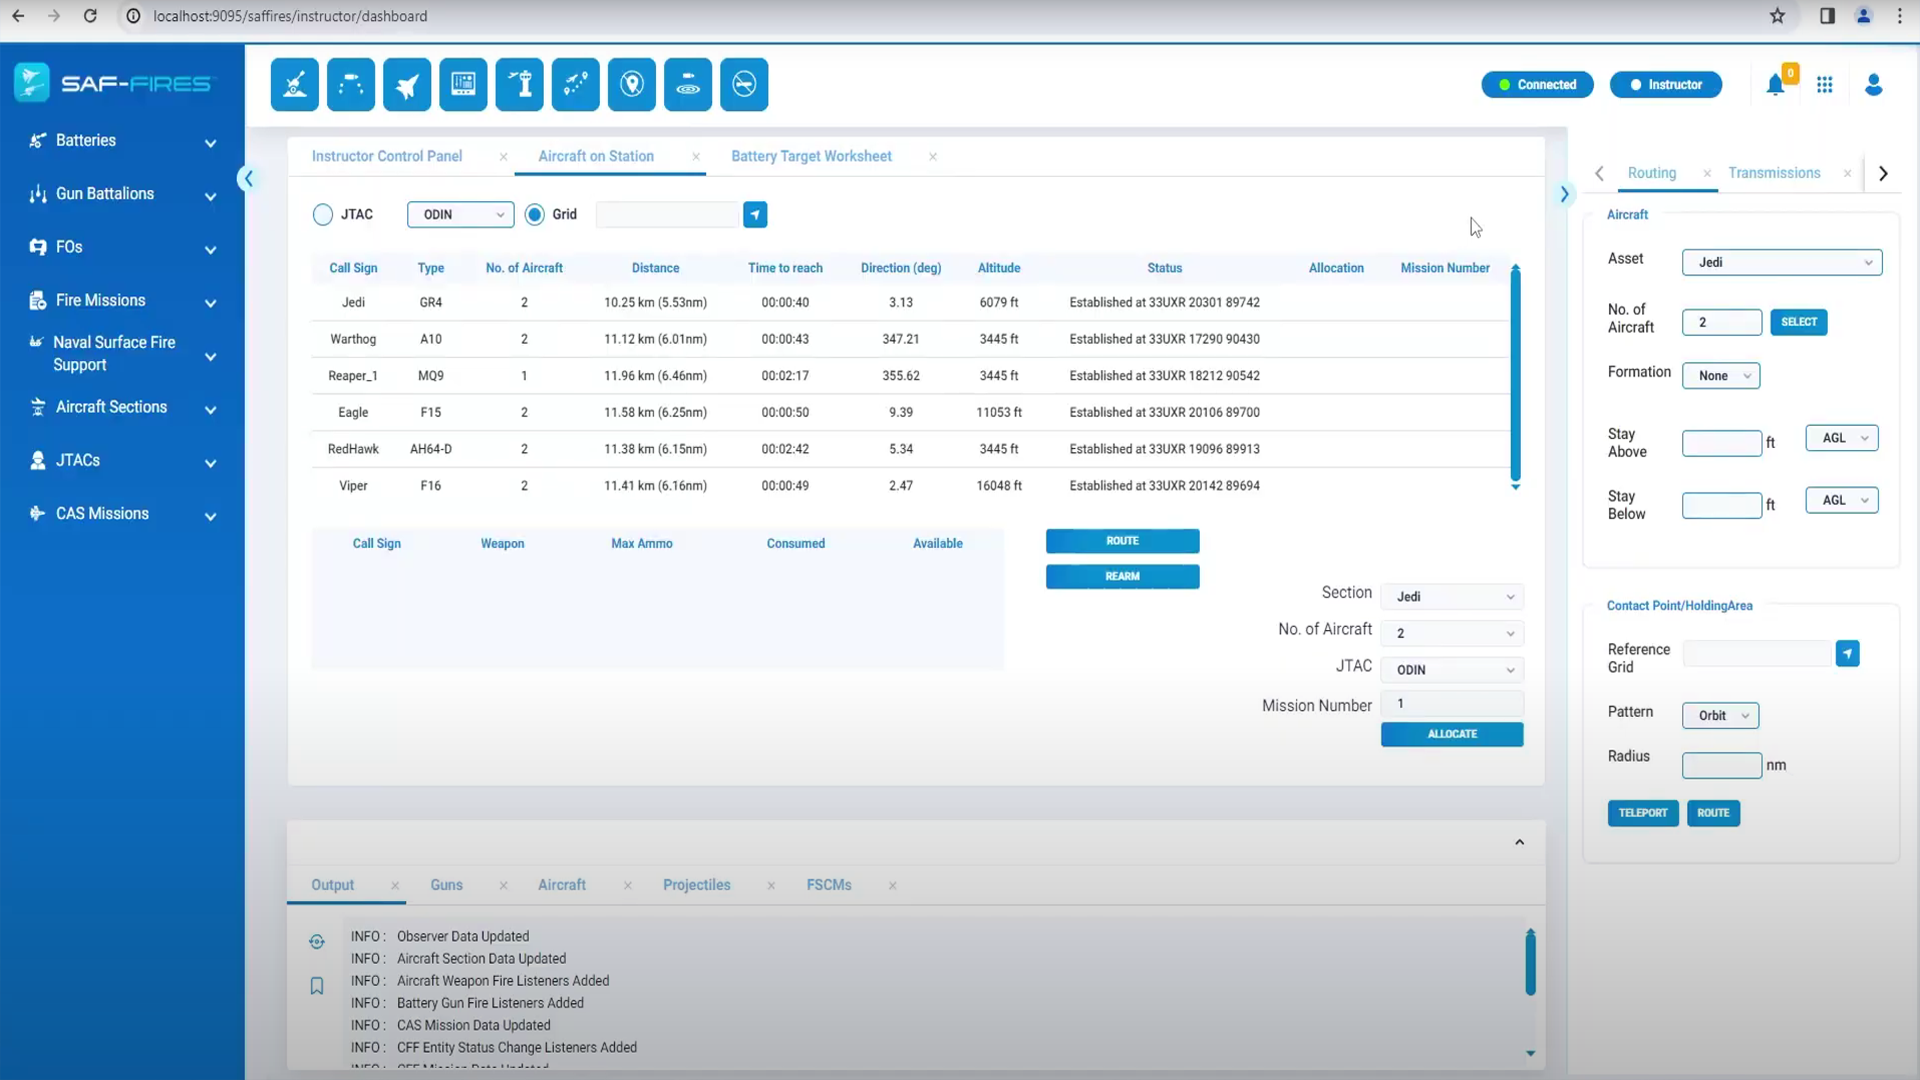1920x1080 pixels.
Task: Click the Radius input field
Action: [x=1721, y=765]
